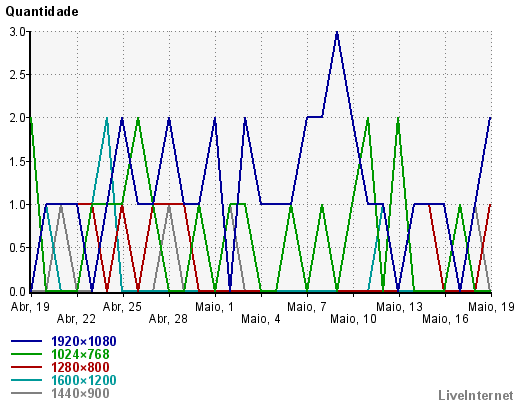
Task: Click the Quantidade axis title
Action: click(x=42, y=12)
